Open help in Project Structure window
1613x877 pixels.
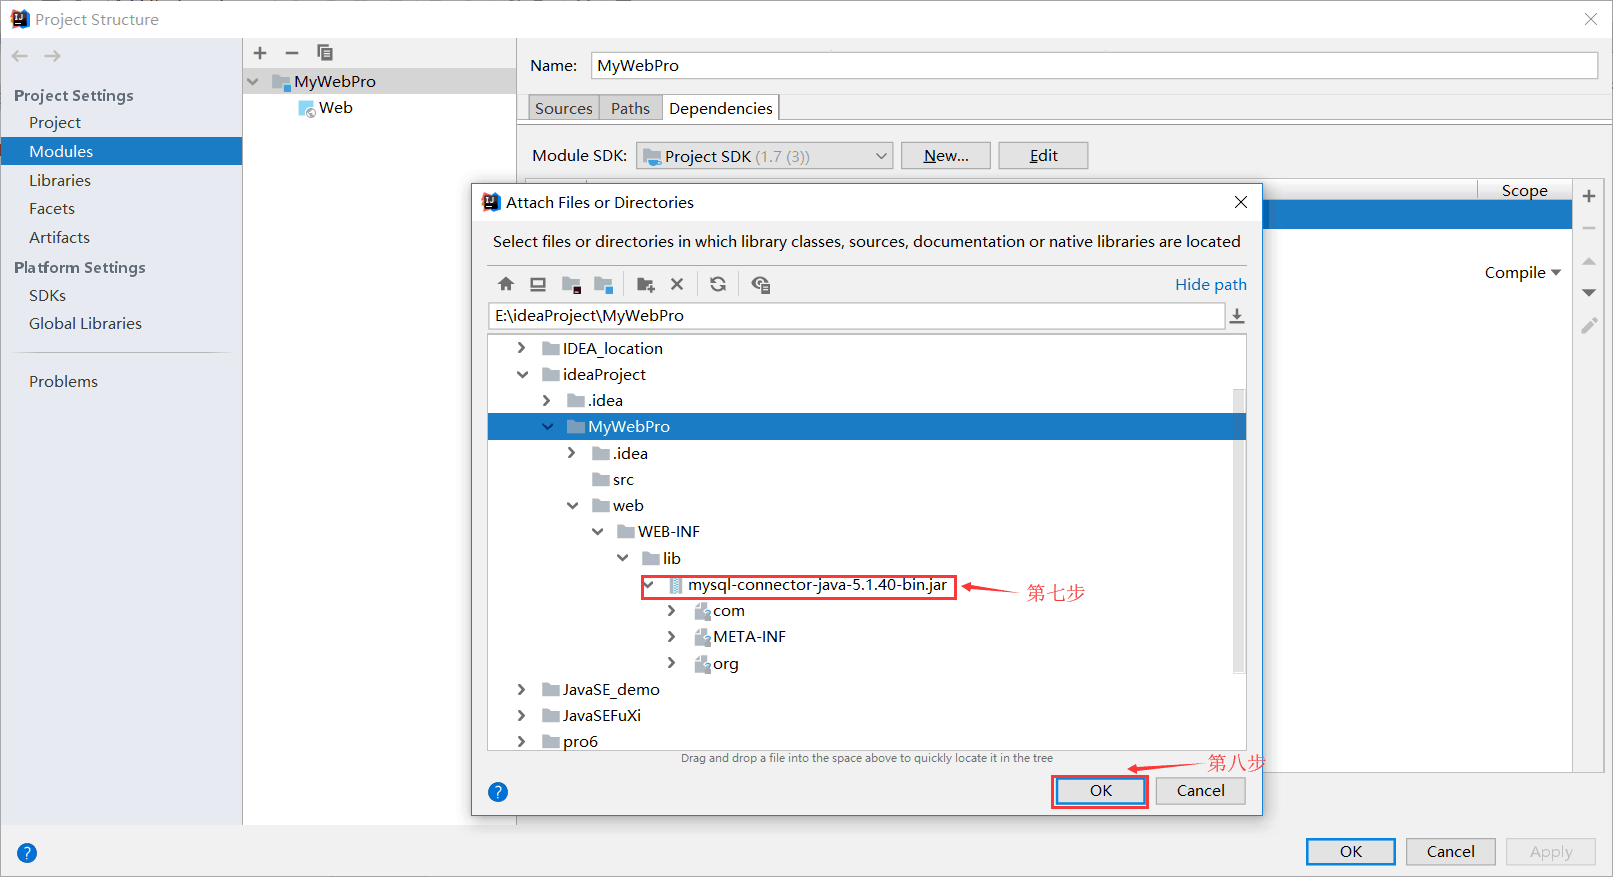[x=27, y=853]
